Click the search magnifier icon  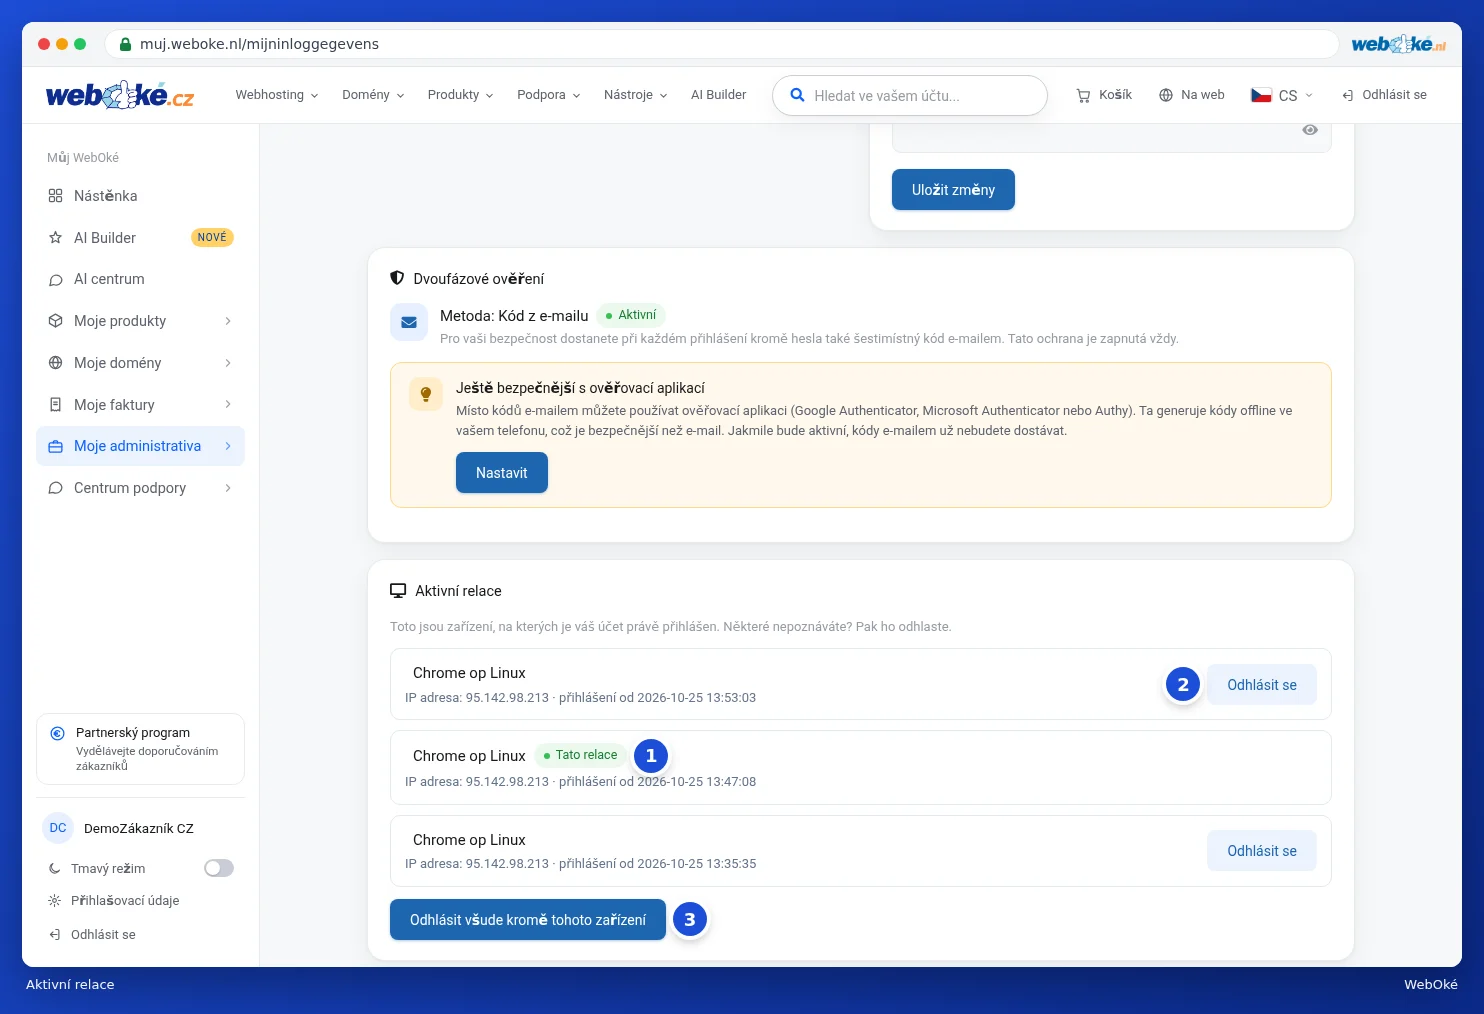tap(797, 95)
